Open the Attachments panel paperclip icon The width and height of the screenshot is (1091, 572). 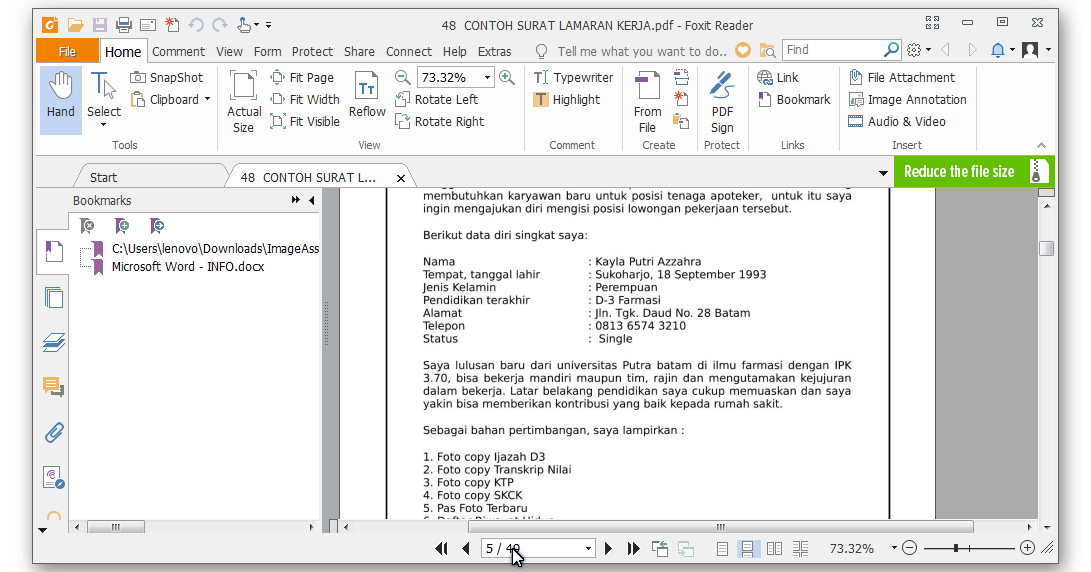point(54,433)
